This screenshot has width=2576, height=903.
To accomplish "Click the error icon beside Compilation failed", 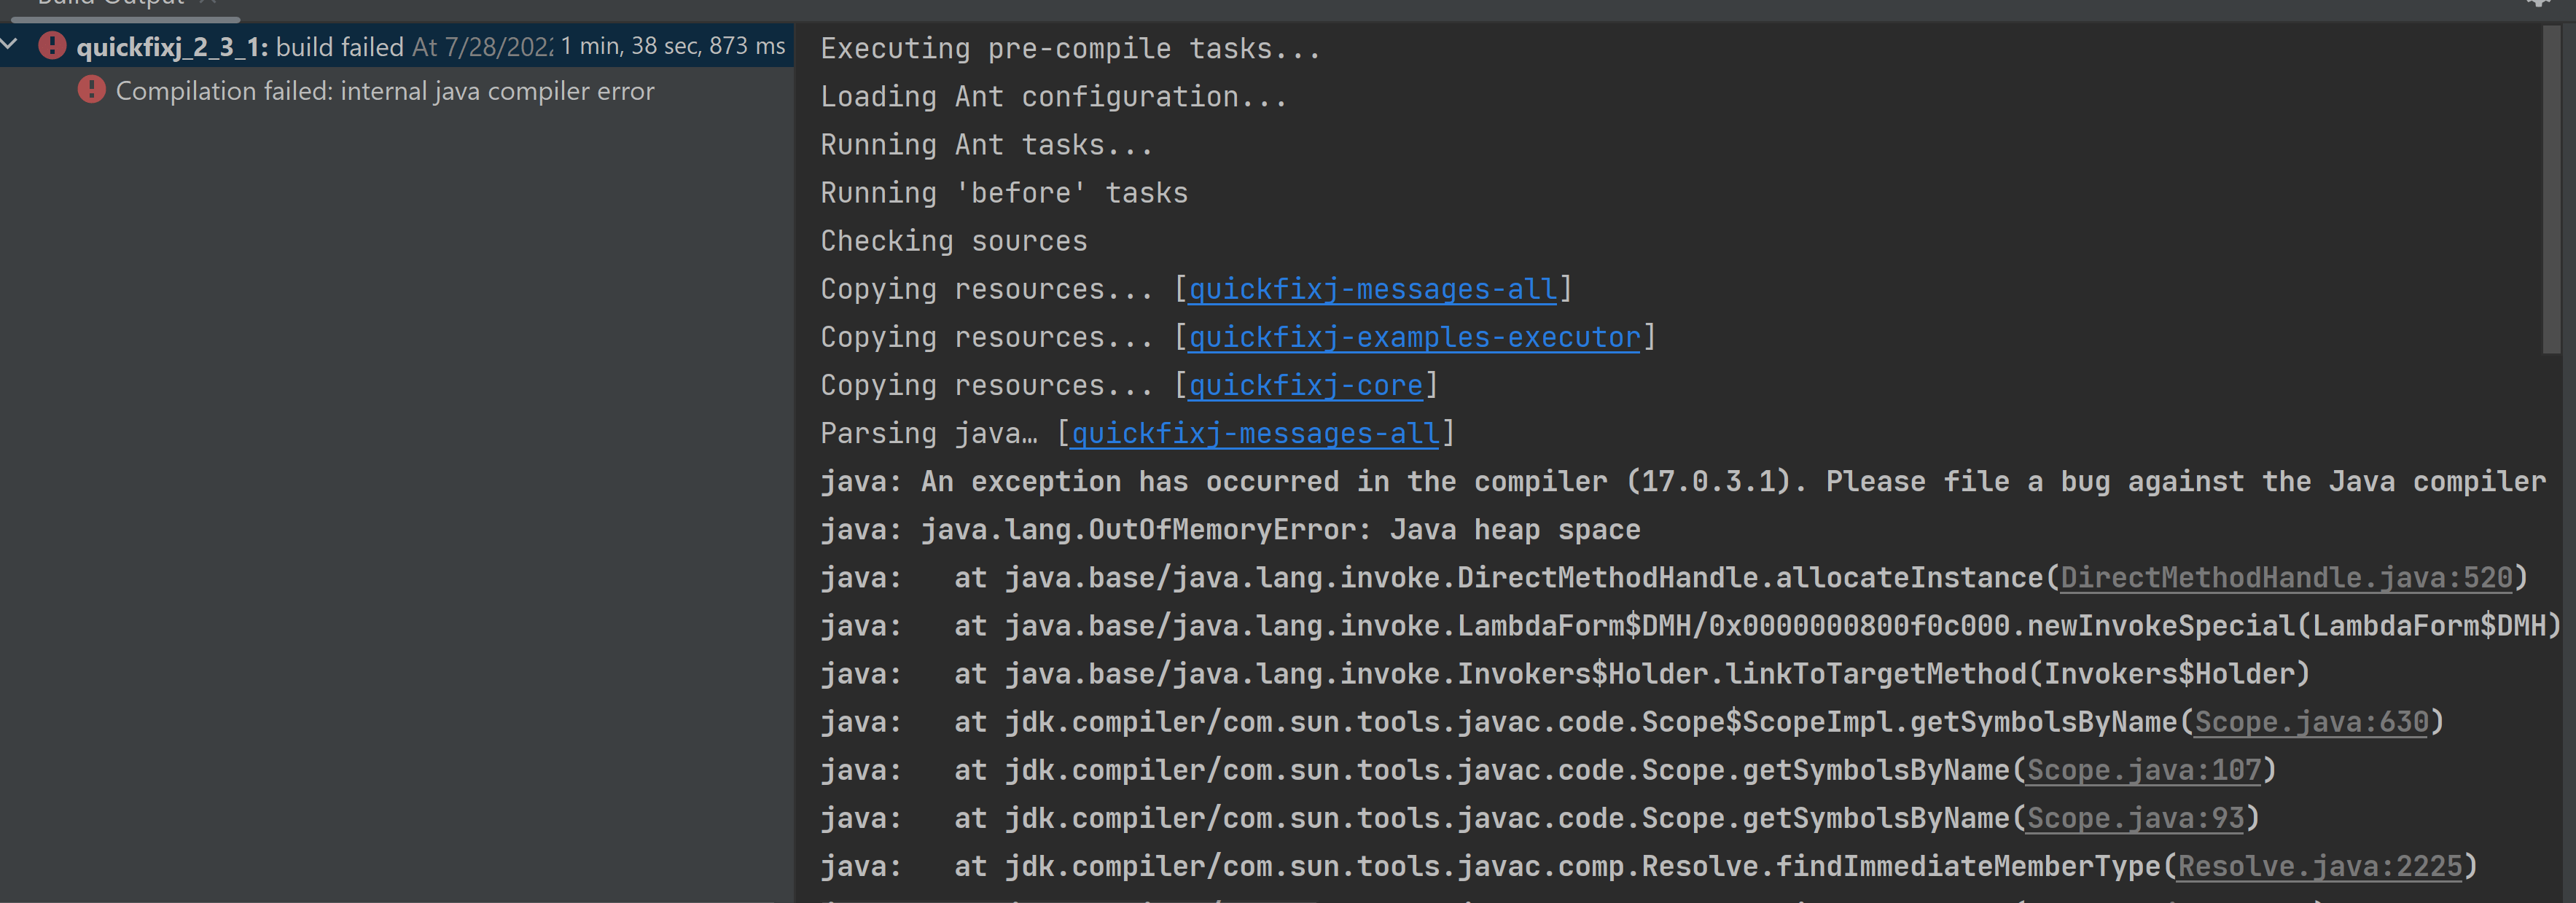I will tap(91, 90).
